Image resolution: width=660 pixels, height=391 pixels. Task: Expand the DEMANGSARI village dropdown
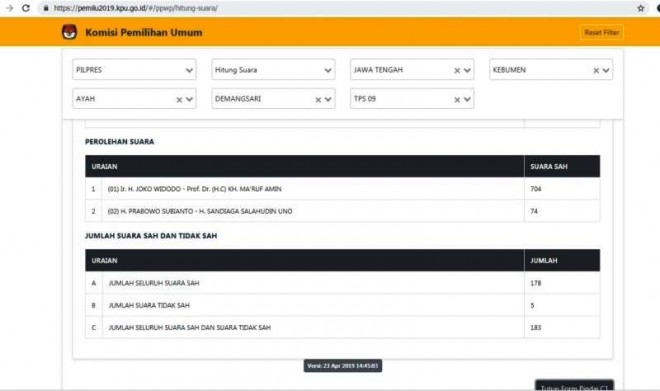pyautogui.click(x=328, y=99)
